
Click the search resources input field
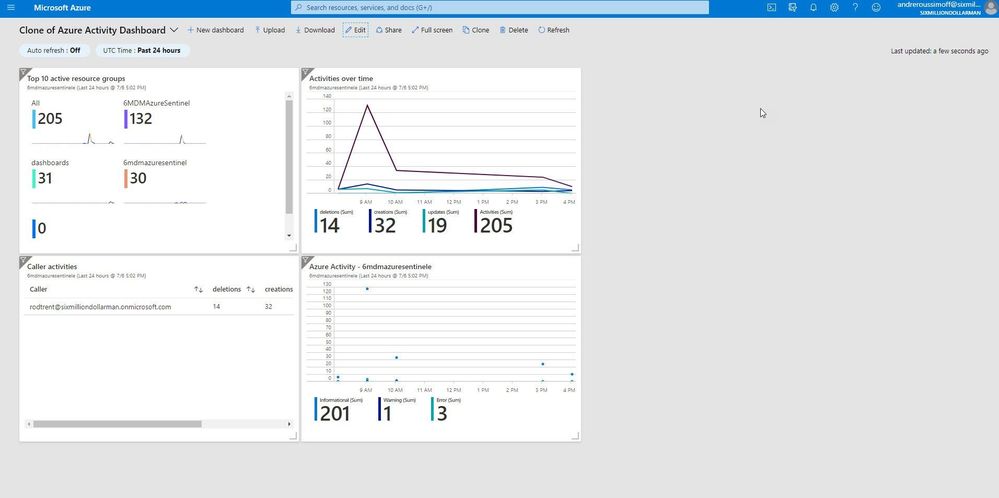(500, 8)
